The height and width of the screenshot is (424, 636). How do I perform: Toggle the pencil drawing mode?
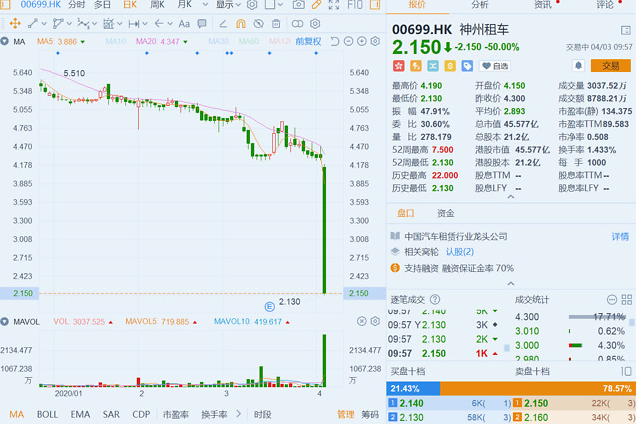[x=316, y=4]
